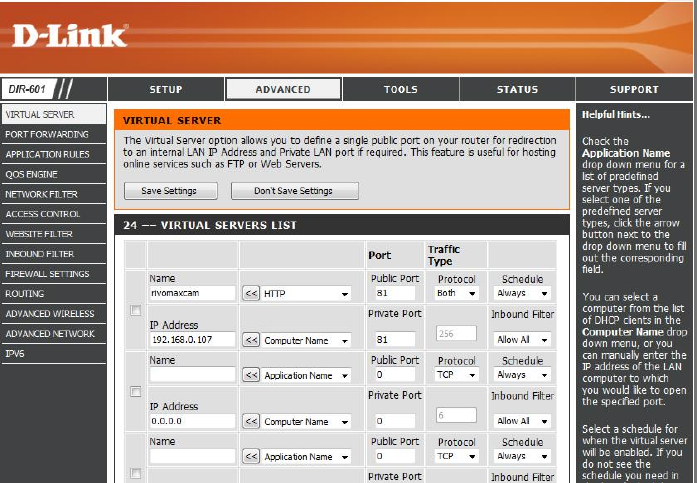
Task: Open first row Schedule Always dropdown
Action: click(522, 293)
